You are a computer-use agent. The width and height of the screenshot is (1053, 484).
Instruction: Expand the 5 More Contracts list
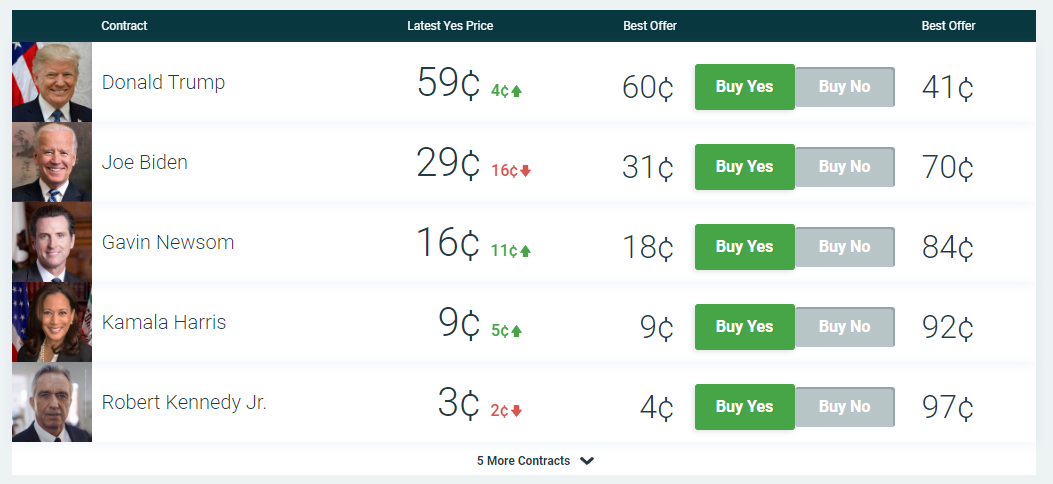[x=535, y=461]
